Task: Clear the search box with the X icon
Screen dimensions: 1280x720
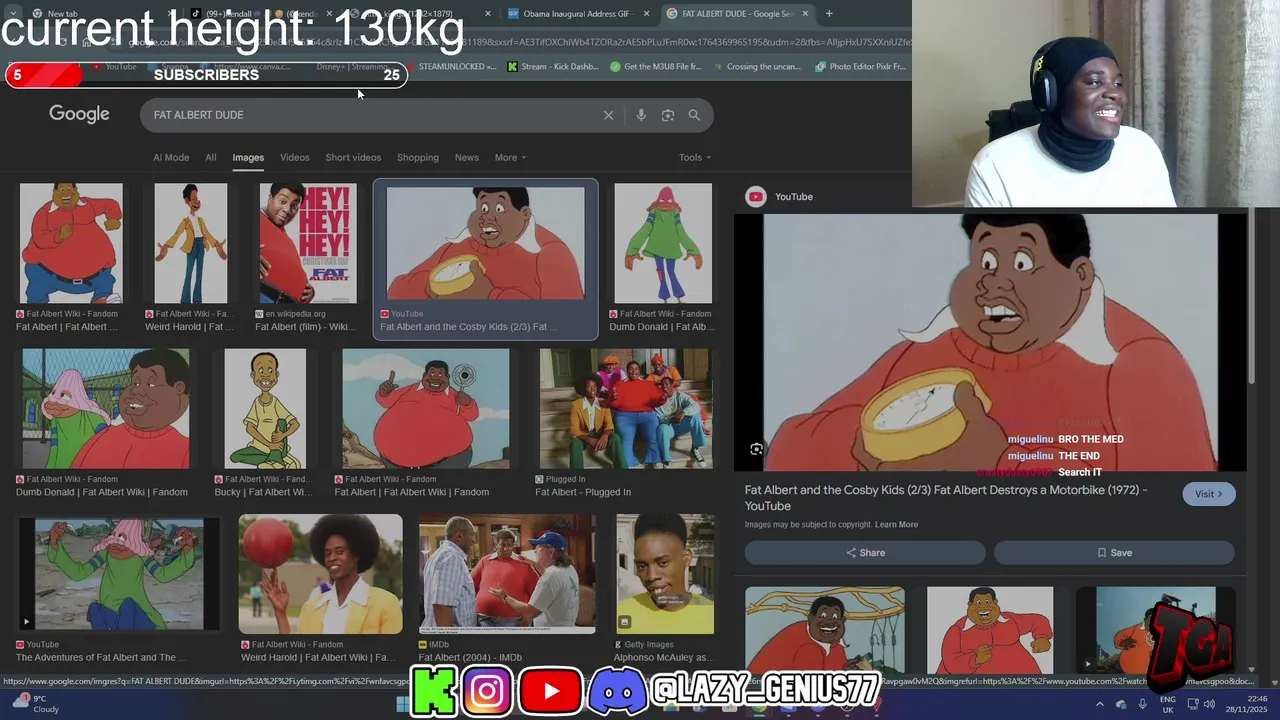Action: (x=608, y=115)
